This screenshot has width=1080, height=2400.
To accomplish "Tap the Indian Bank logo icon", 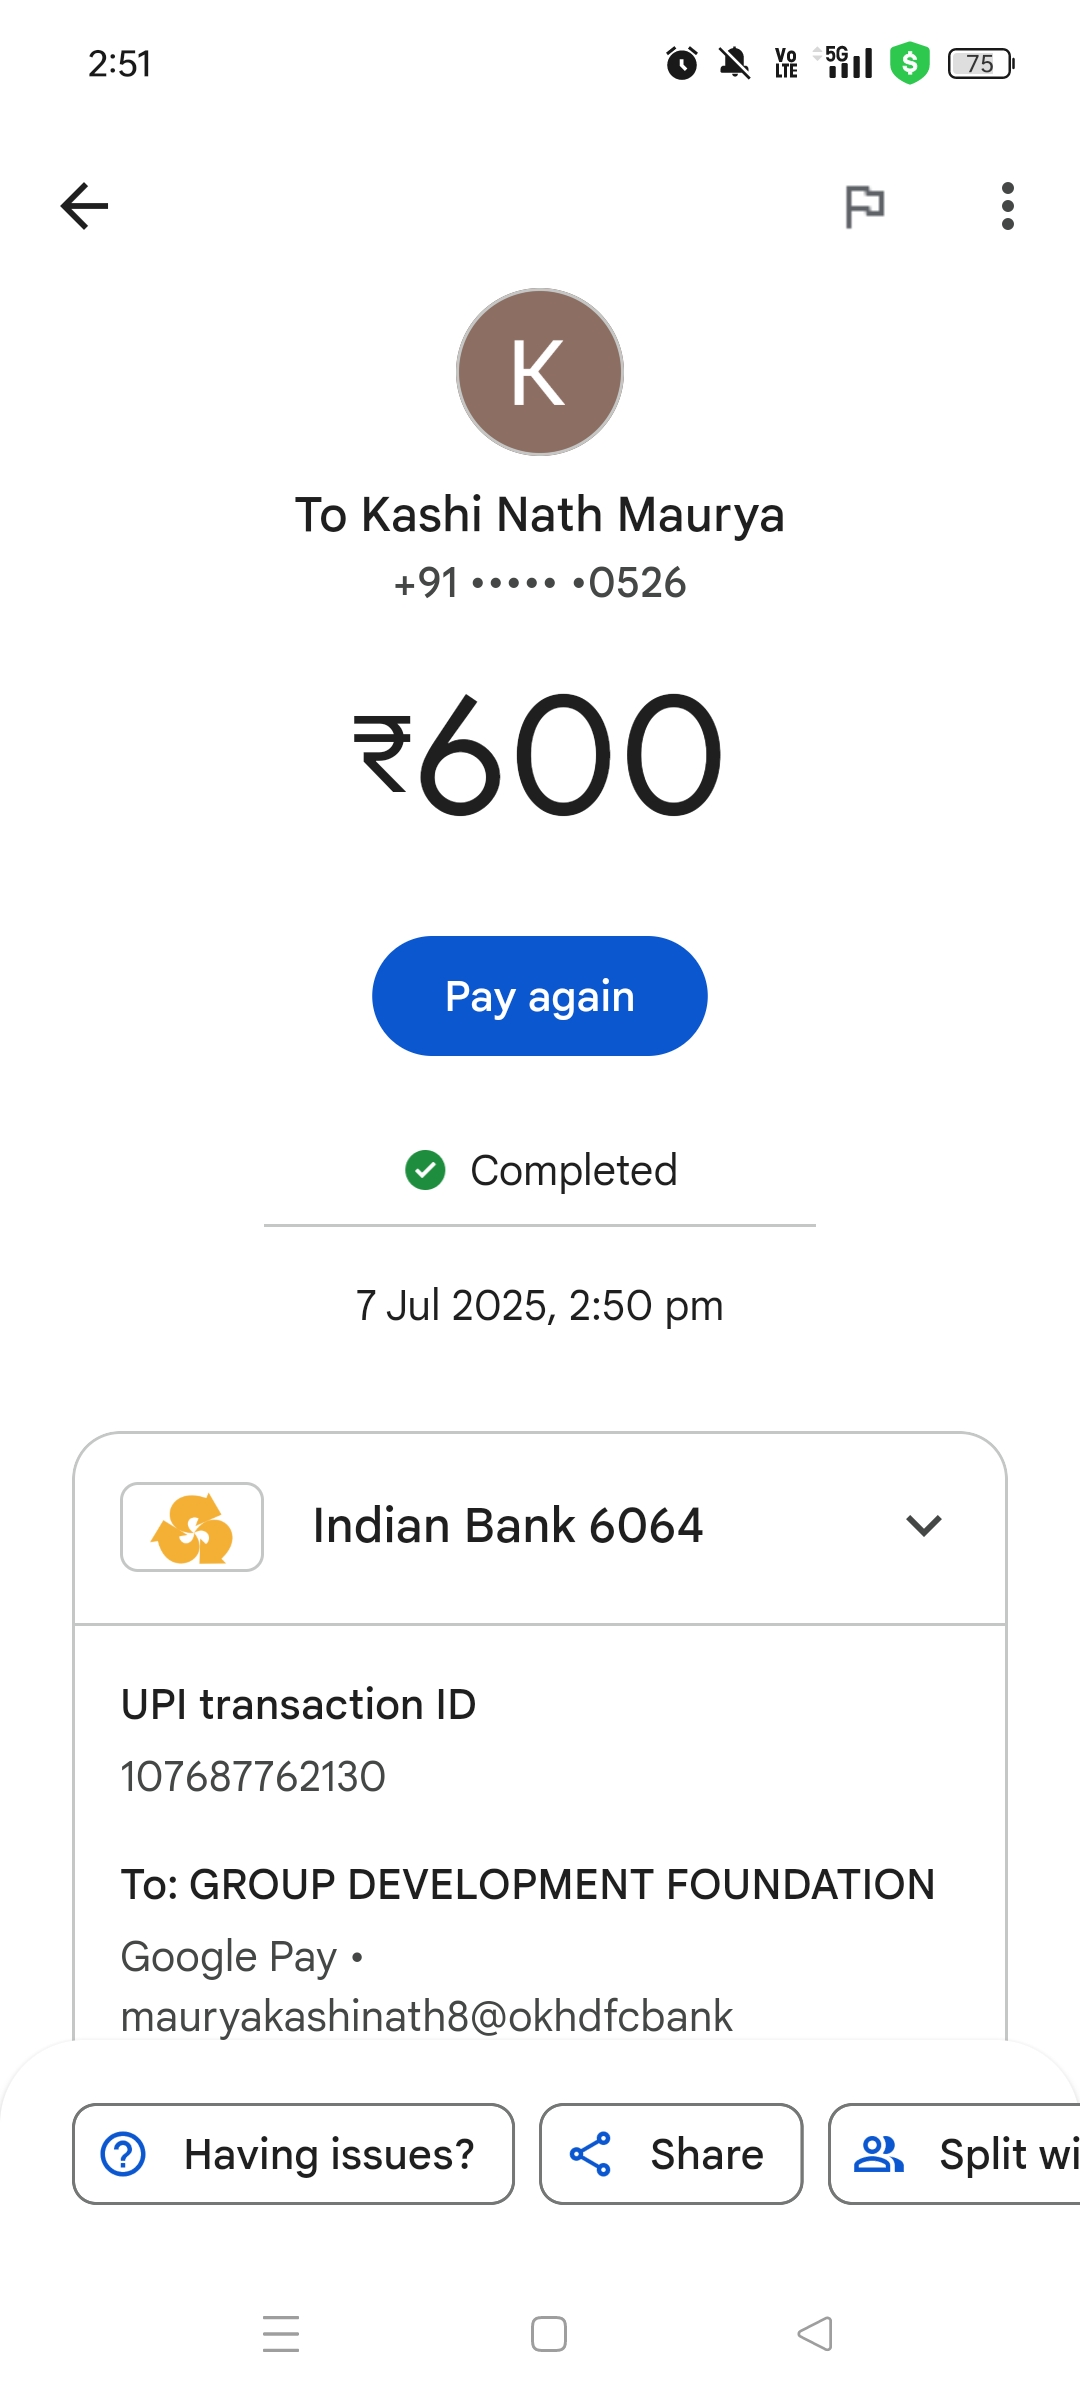I will (x=192, y=1527).
